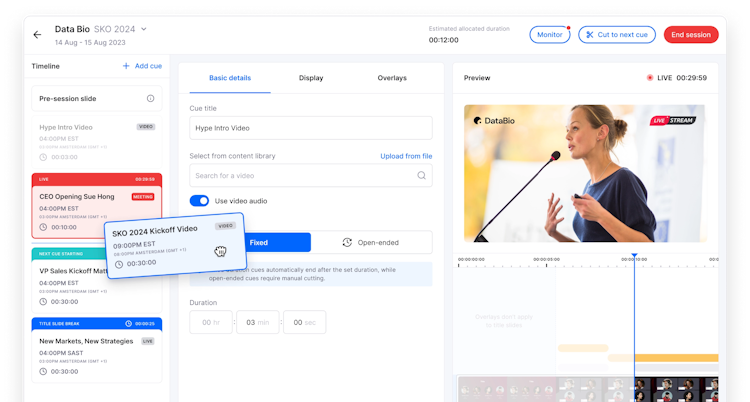Switch to the Display tab

tap(311, 78)
